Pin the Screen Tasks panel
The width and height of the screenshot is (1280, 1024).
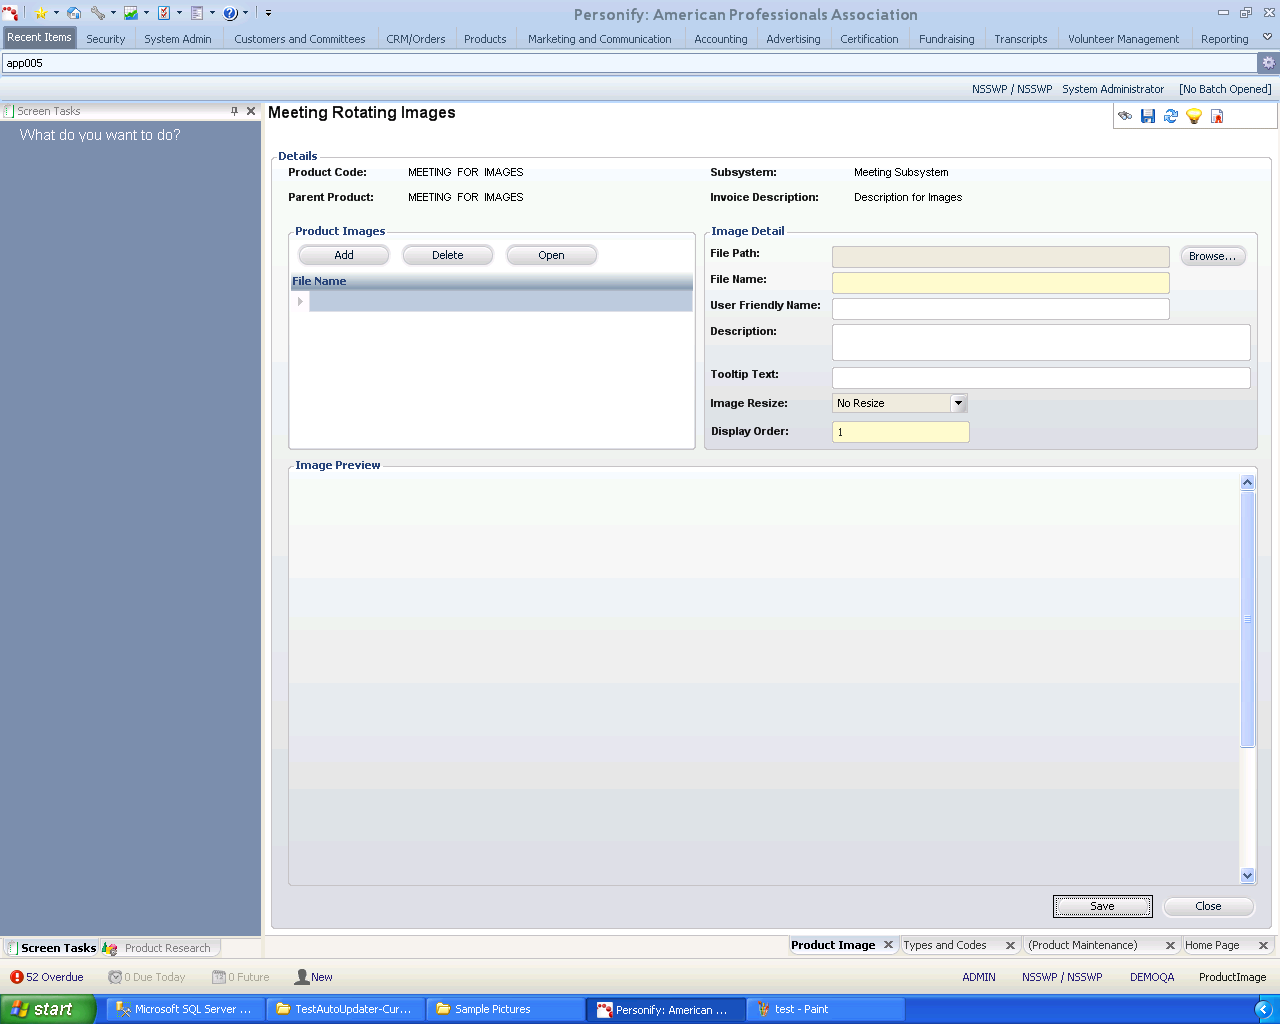pos(234,111)
